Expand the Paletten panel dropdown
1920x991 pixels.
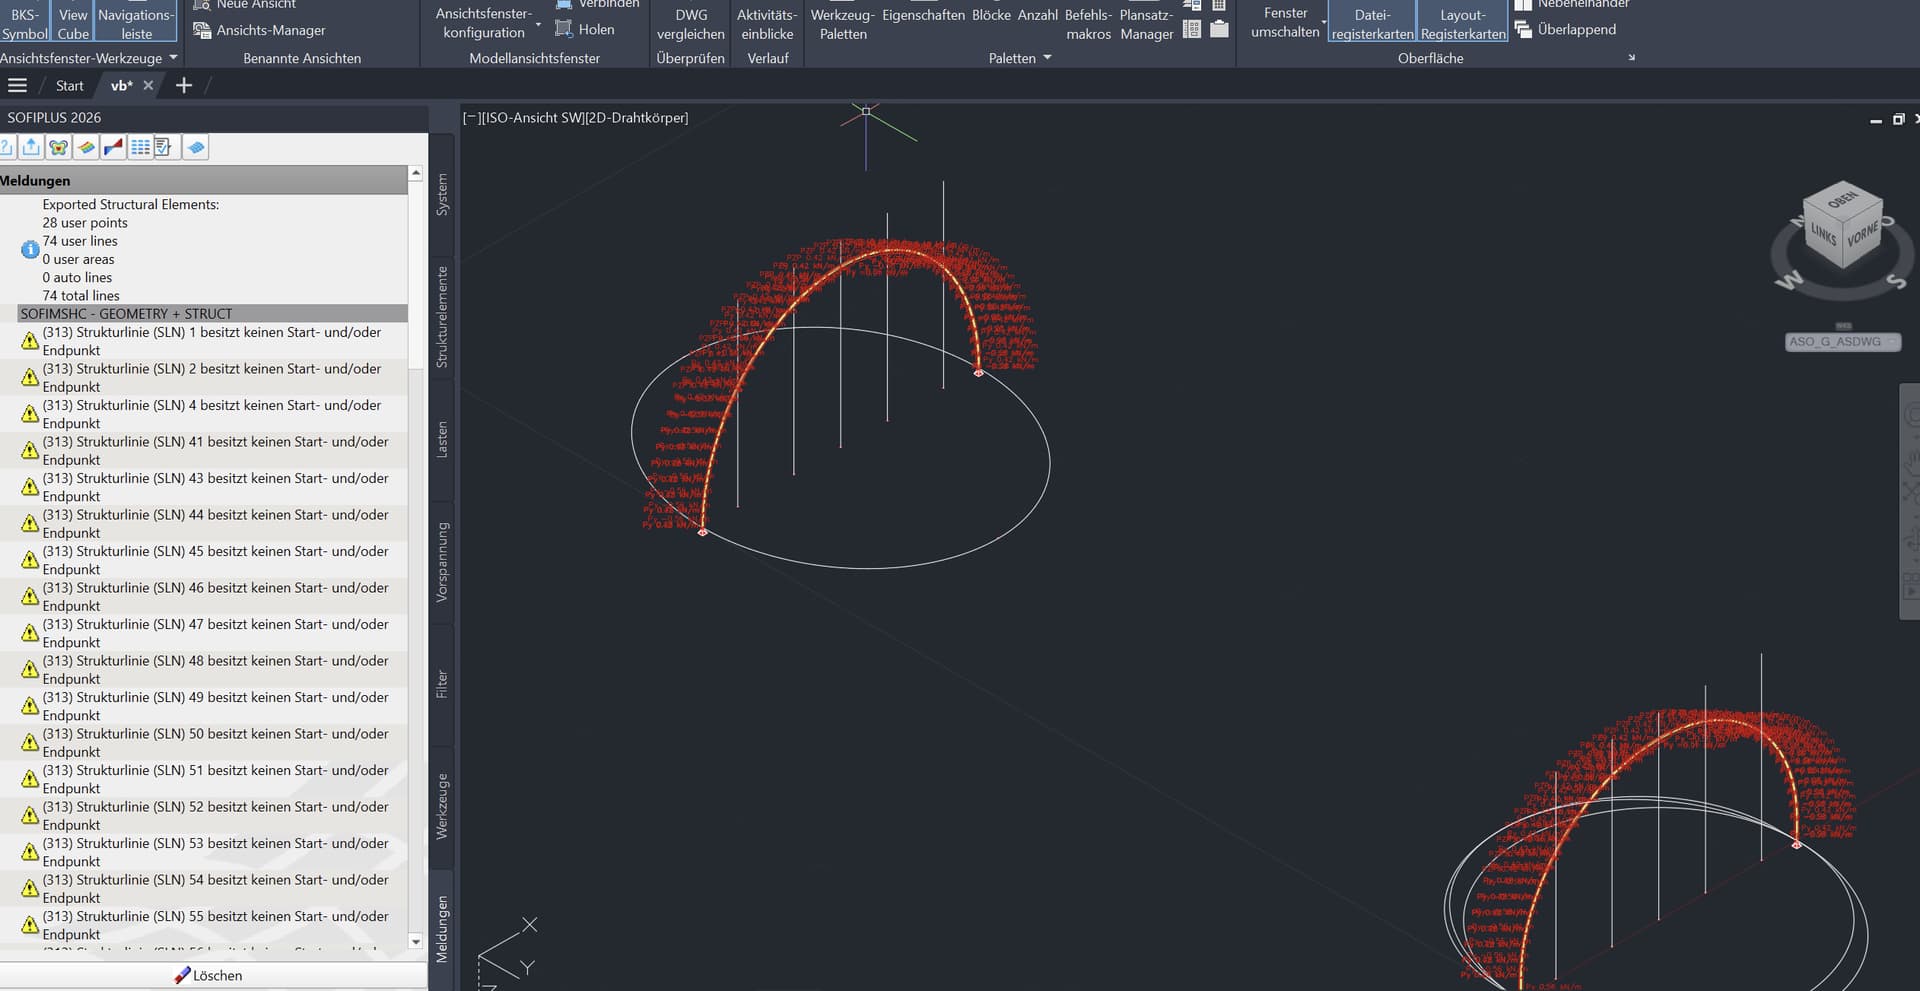[x=1047, y=58]
